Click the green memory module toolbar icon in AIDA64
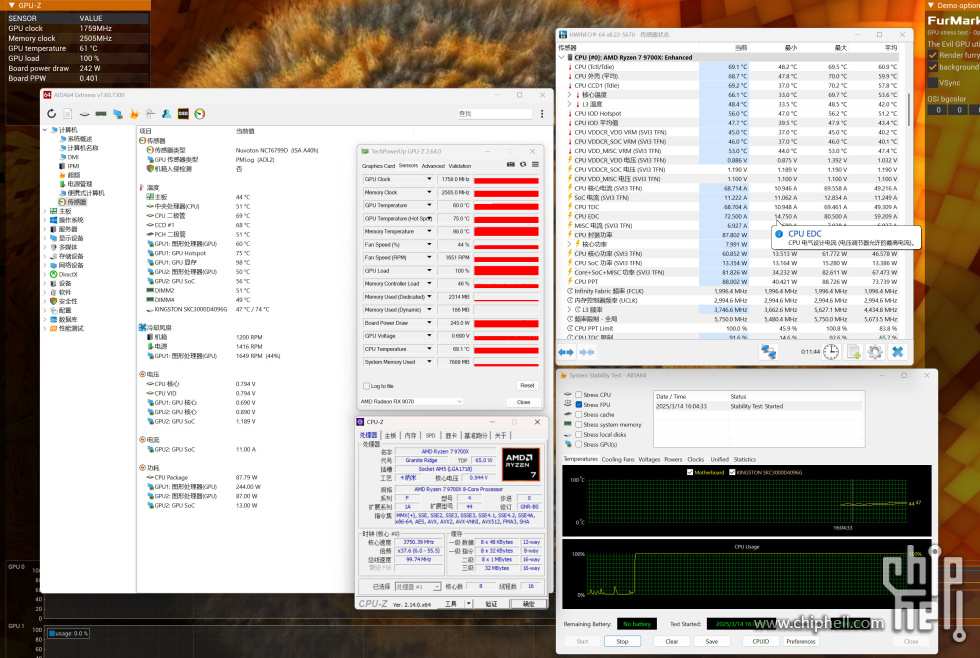Viewport: 980px width, 658px height. pos(101,114)
